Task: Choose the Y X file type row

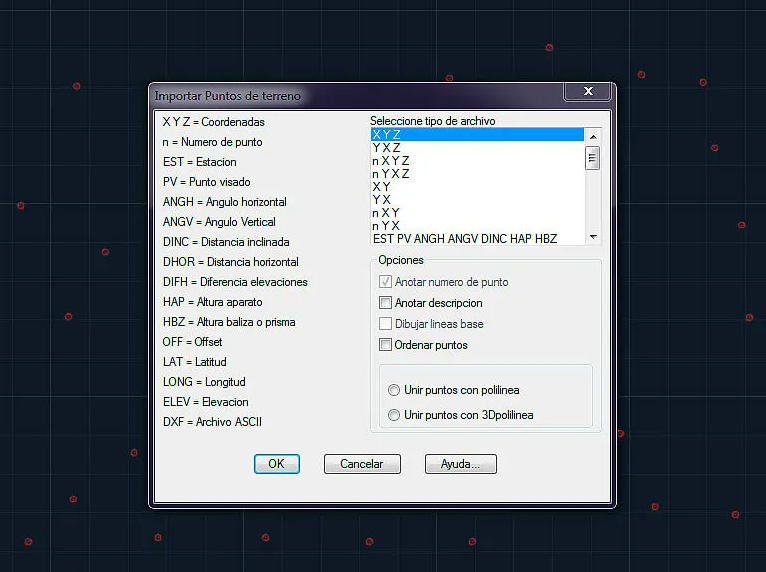Action: click(477, 200)
